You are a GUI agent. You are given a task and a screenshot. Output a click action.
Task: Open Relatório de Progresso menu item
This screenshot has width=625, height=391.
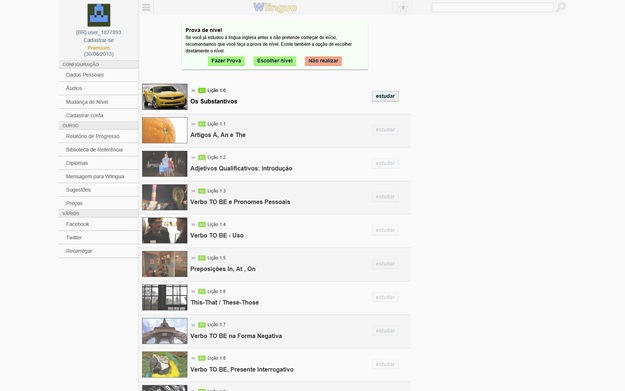[x=98, y=136]
